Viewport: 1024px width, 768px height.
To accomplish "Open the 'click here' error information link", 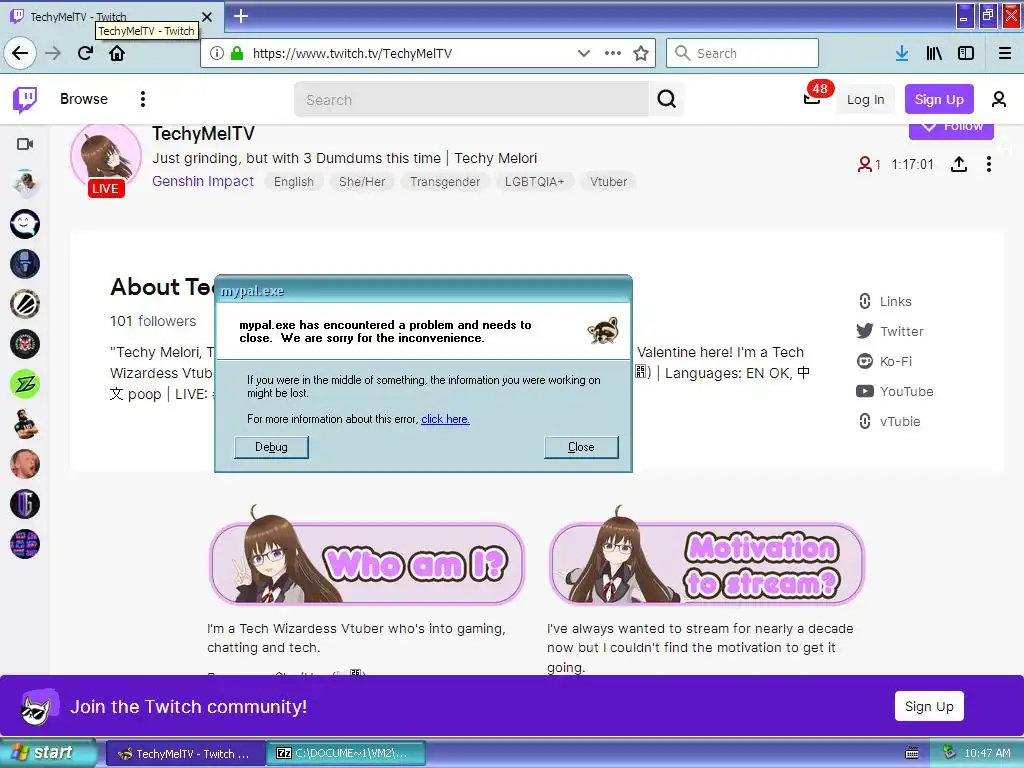I will click(445, 419).
